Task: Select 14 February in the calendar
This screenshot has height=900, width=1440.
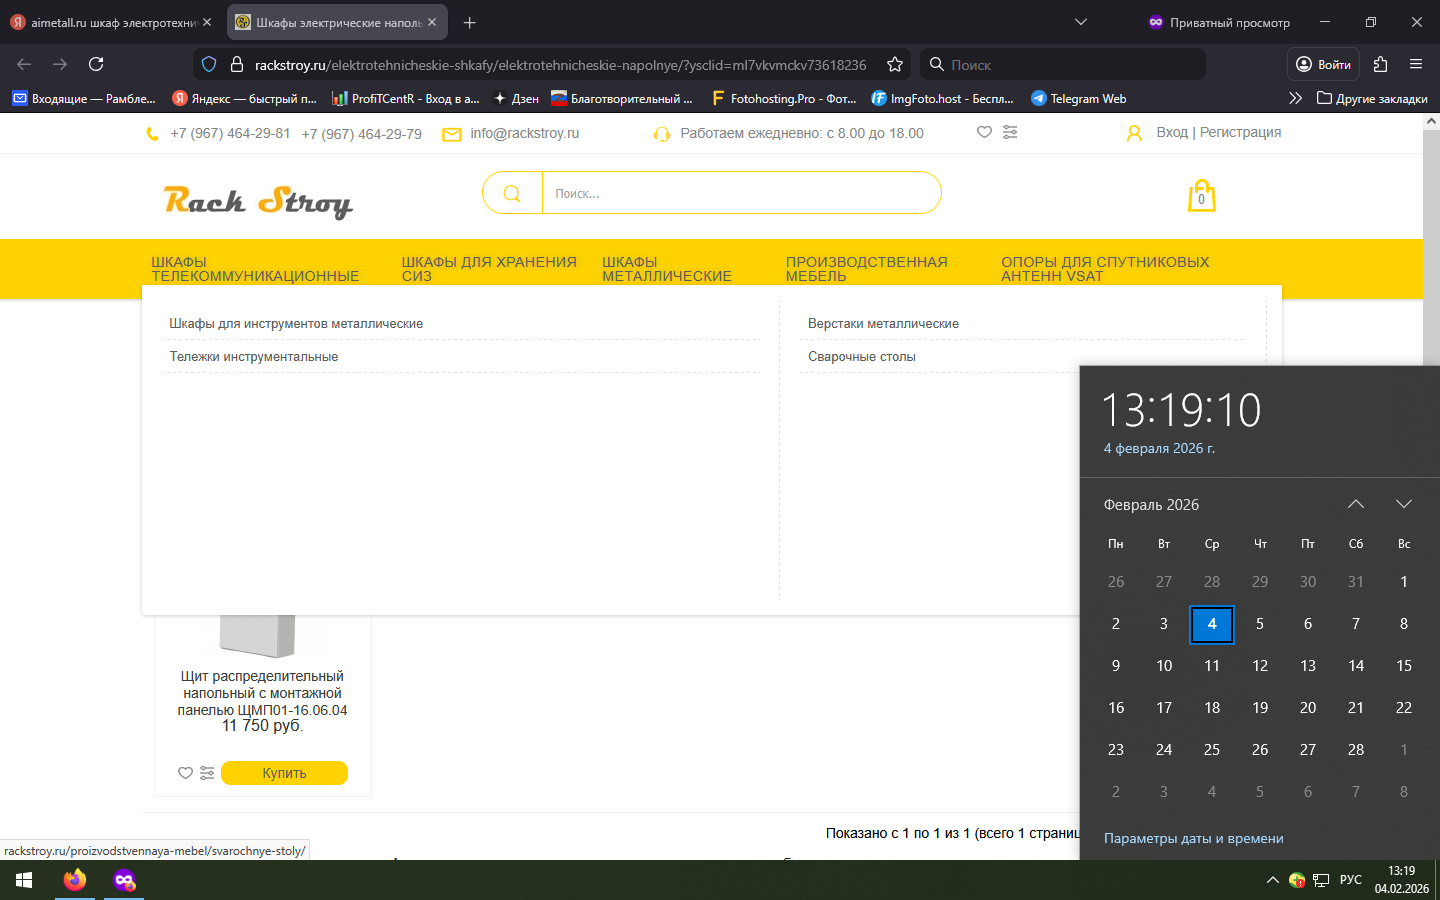Action: (1356, 666)
